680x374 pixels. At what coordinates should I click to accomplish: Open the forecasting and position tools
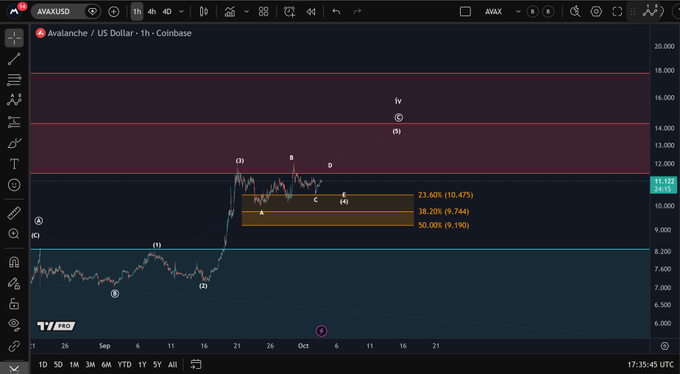[x=14, y=122]
